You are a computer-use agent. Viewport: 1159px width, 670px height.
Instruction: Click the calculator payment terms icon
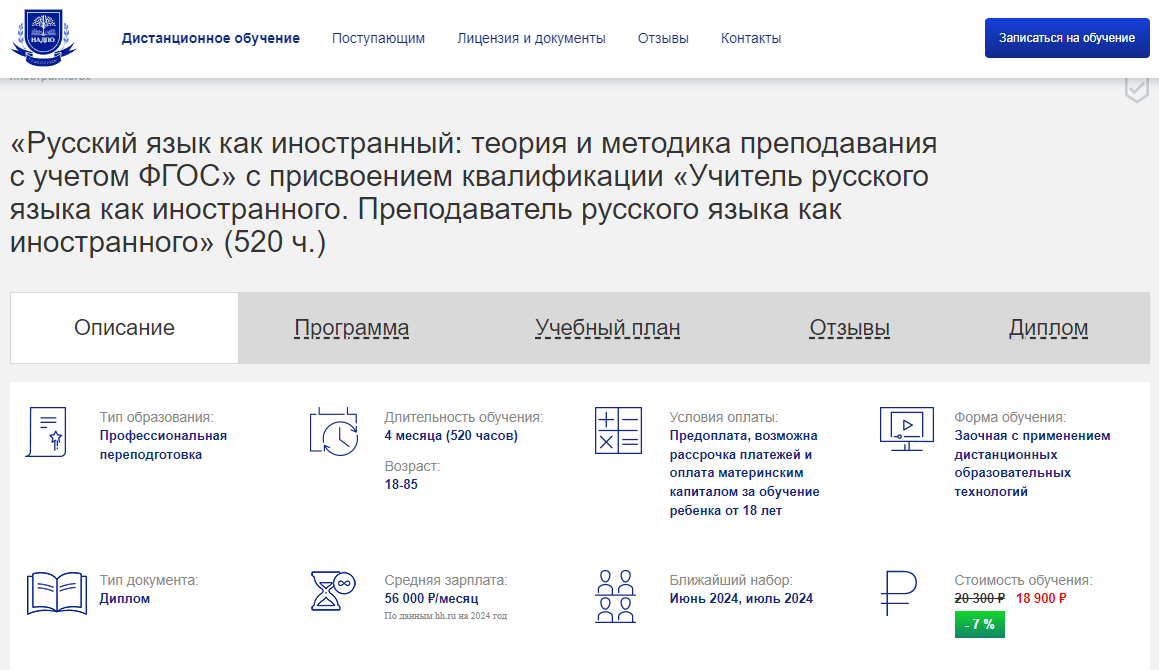pyautogui.click(x=618, y=431)
